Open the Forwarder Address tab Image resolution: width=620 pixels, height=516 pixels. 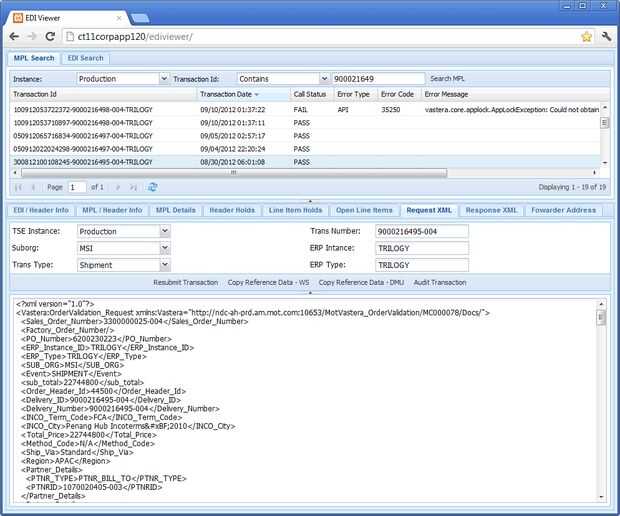(563, 210)
